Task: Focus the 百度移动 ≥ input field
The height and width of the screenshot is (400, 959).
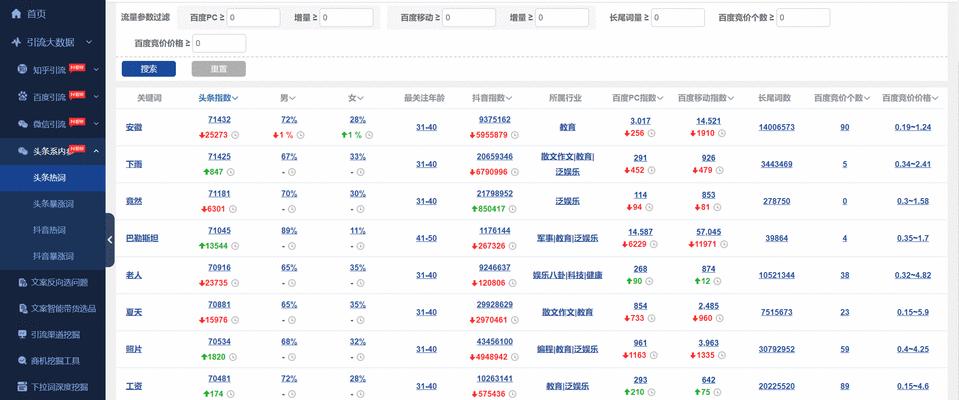Action: tap(469, 18)
